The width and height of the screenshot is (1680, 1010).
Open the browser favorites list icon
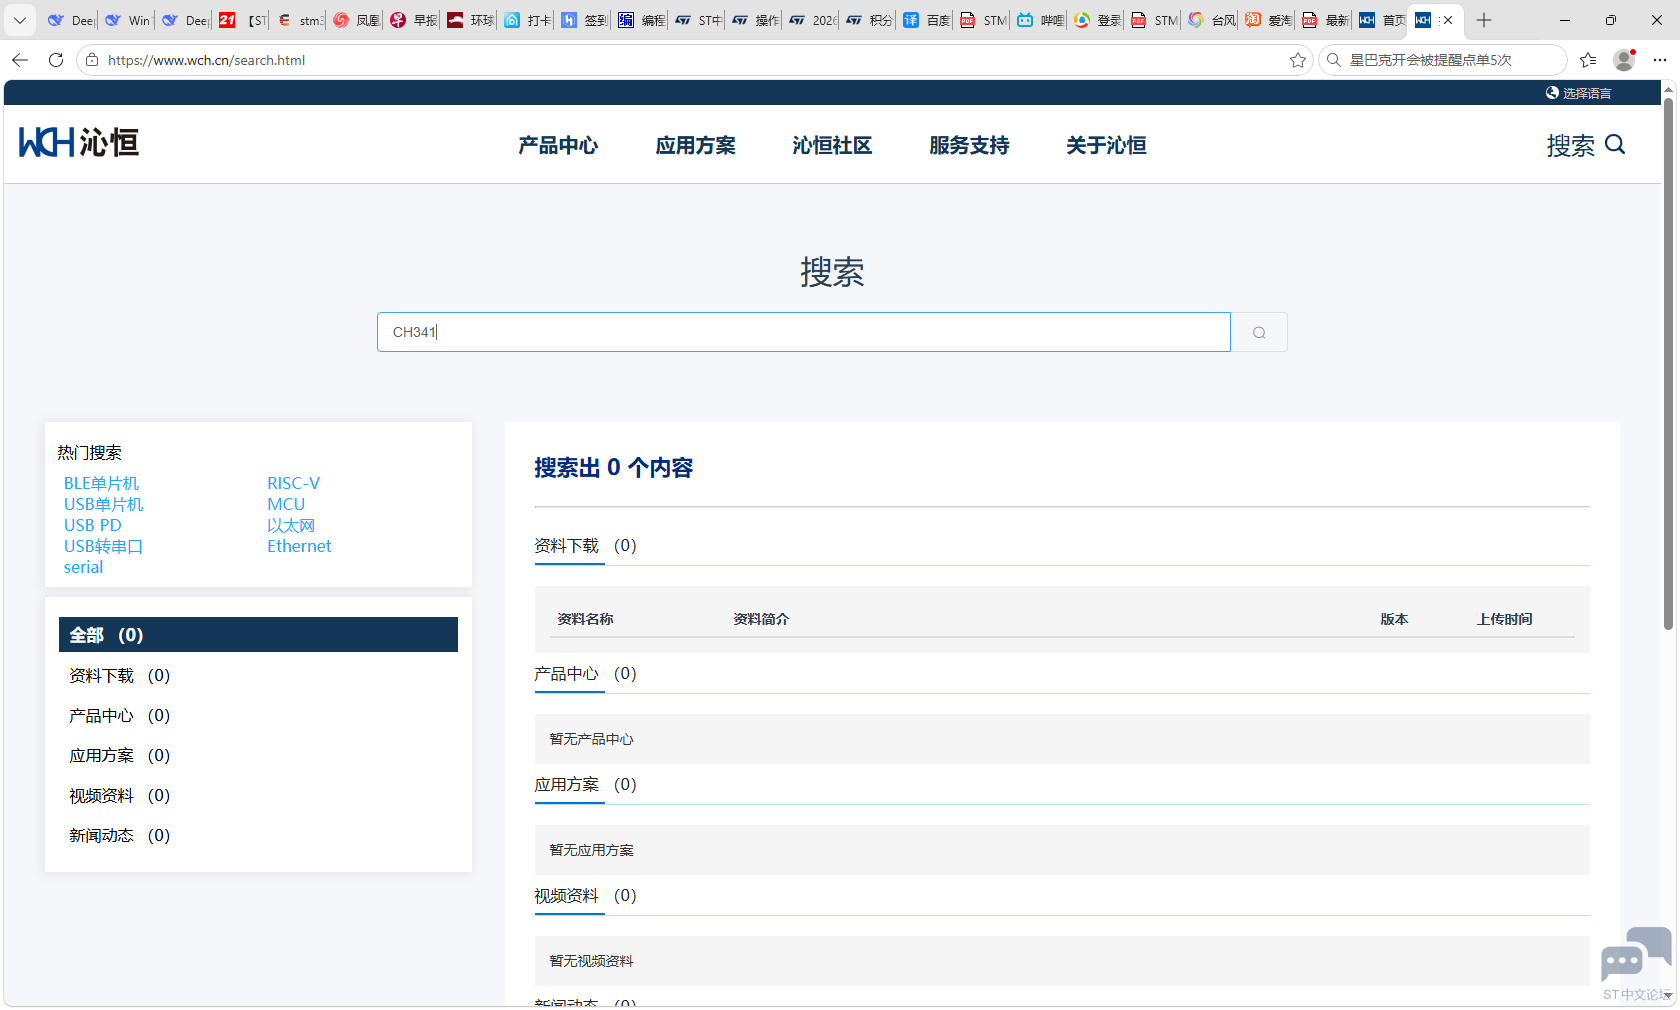(1588, 60)
